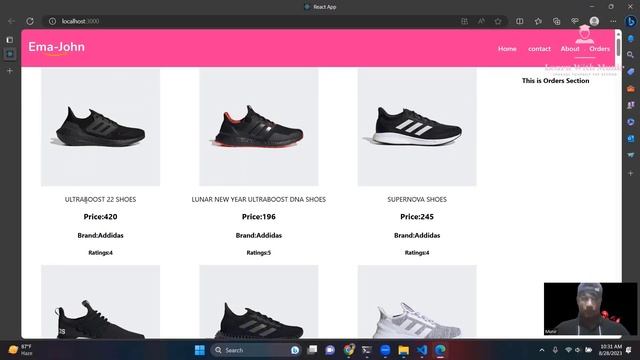
Task: Select the Supernova Shoes image
Action: tap(417, 127)
